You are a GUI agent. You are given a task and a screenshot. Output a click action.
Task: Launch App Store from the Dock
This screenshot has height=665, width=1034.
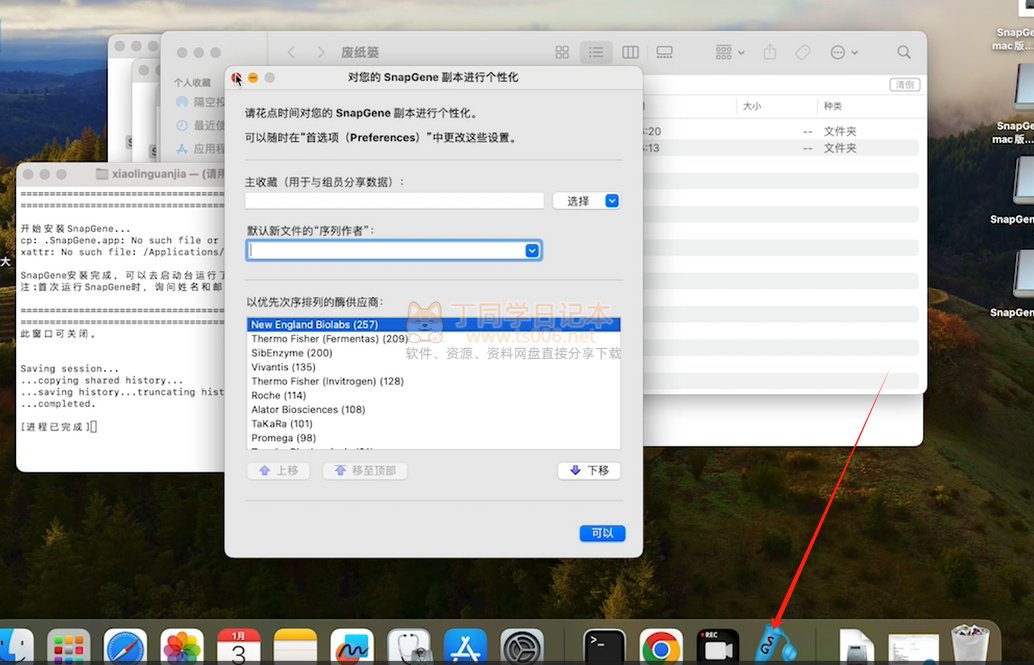tap(465, 648)
